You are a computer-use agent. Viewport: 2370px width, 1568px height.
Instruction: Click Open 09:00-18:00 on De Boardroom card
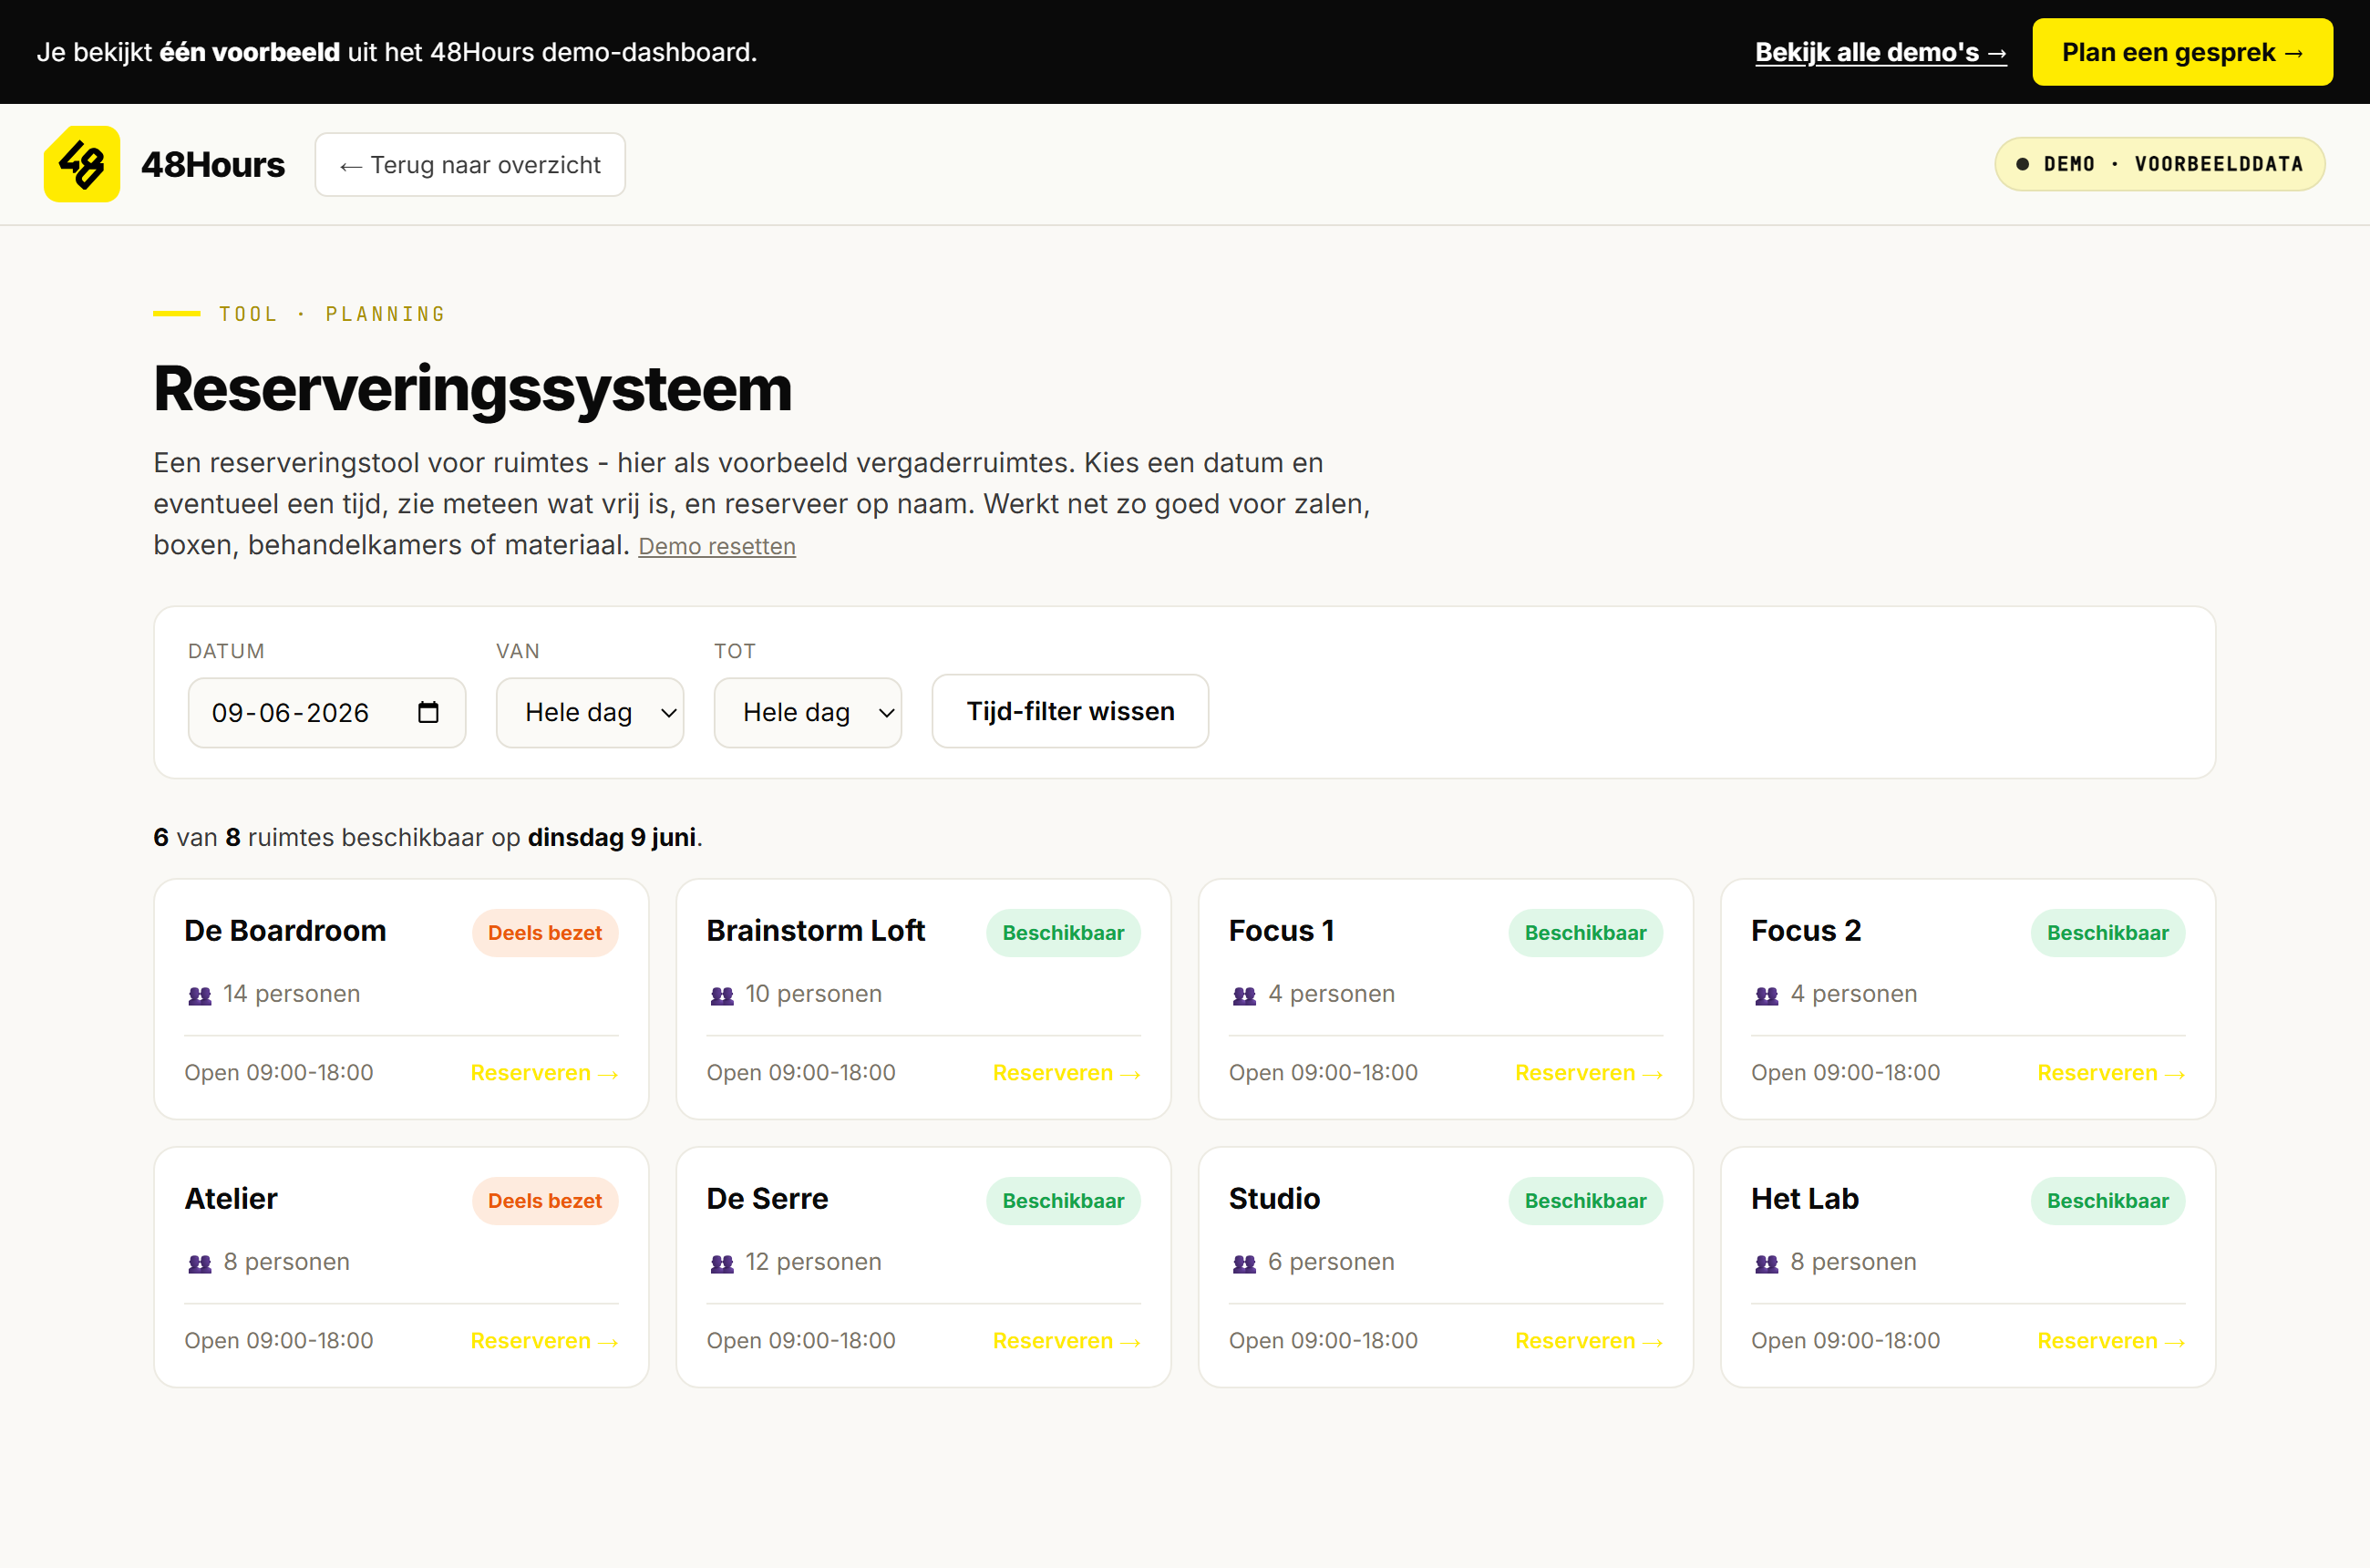[278, 1072]
